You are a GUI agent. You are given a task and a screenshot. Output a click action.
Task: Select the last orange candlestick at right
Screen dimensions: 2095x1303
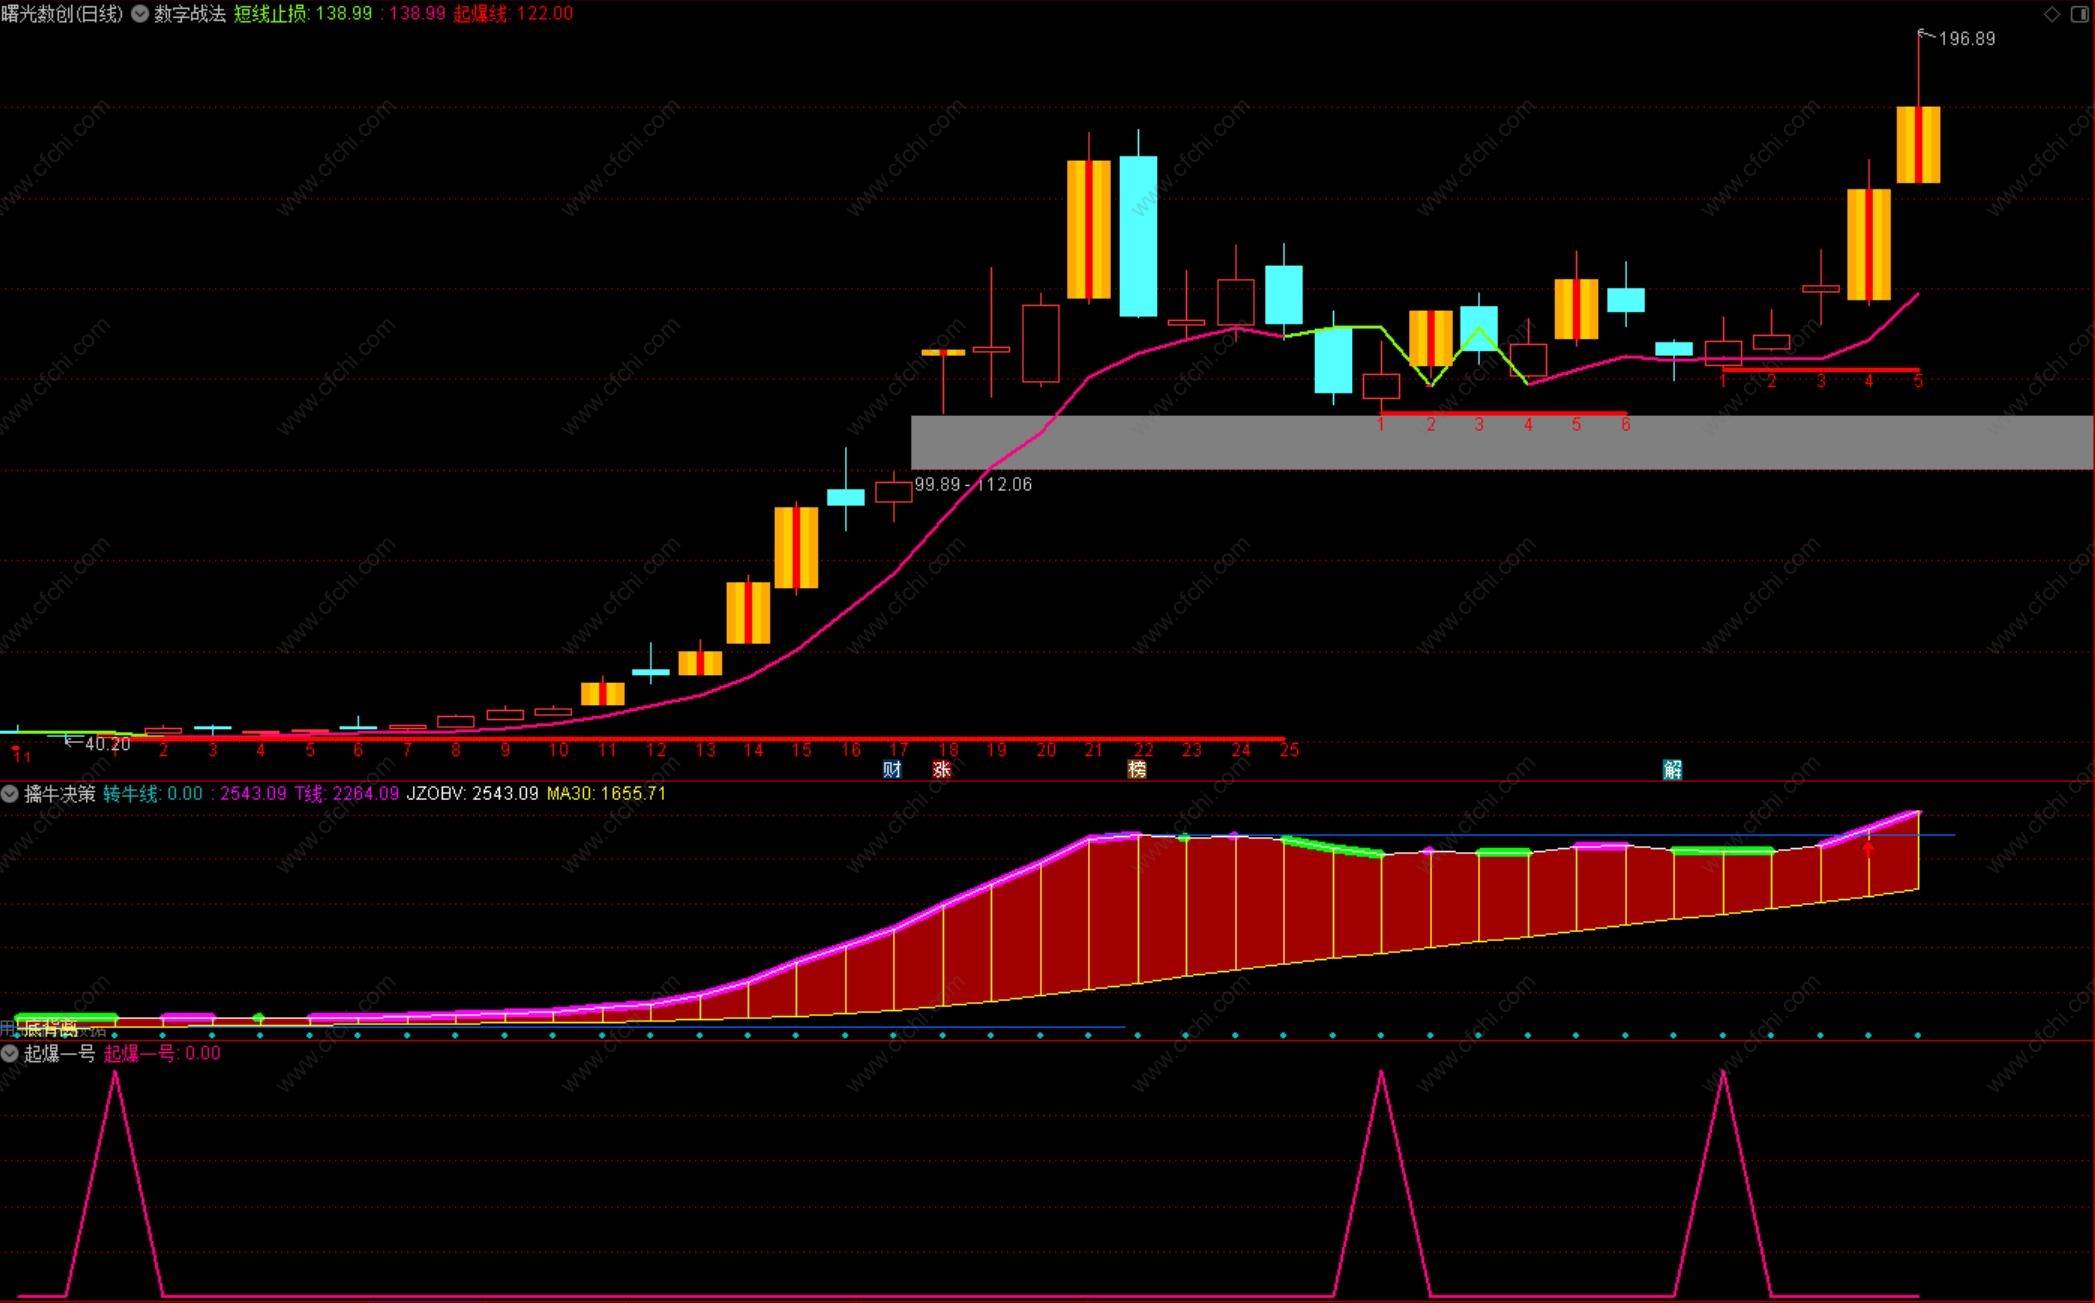click(x=1918, y=145)
